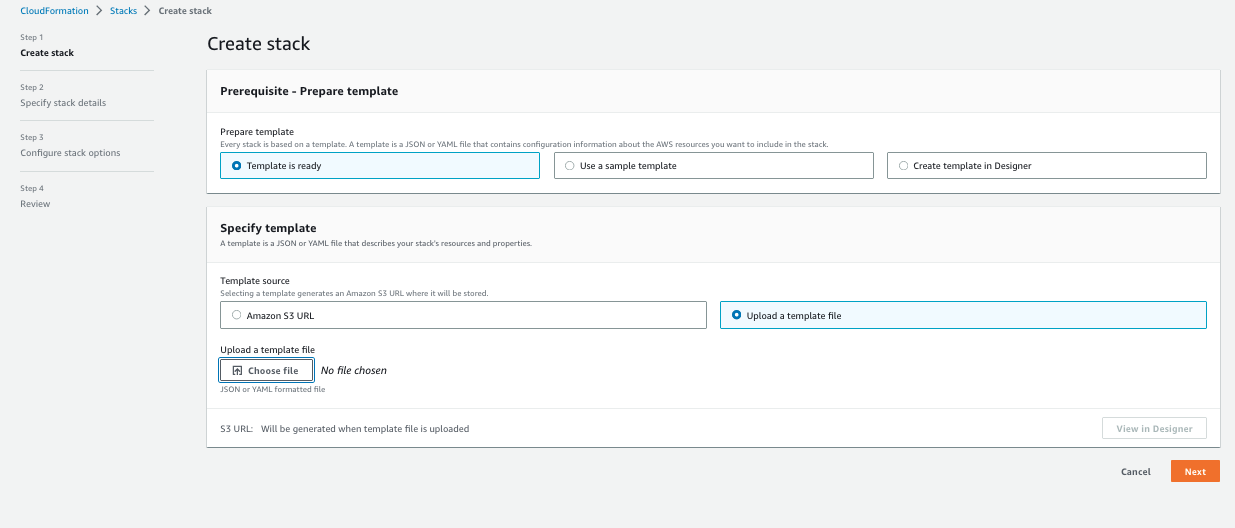Select 'Use a sample template' option

pyautogui.click(x=570, y=166)
